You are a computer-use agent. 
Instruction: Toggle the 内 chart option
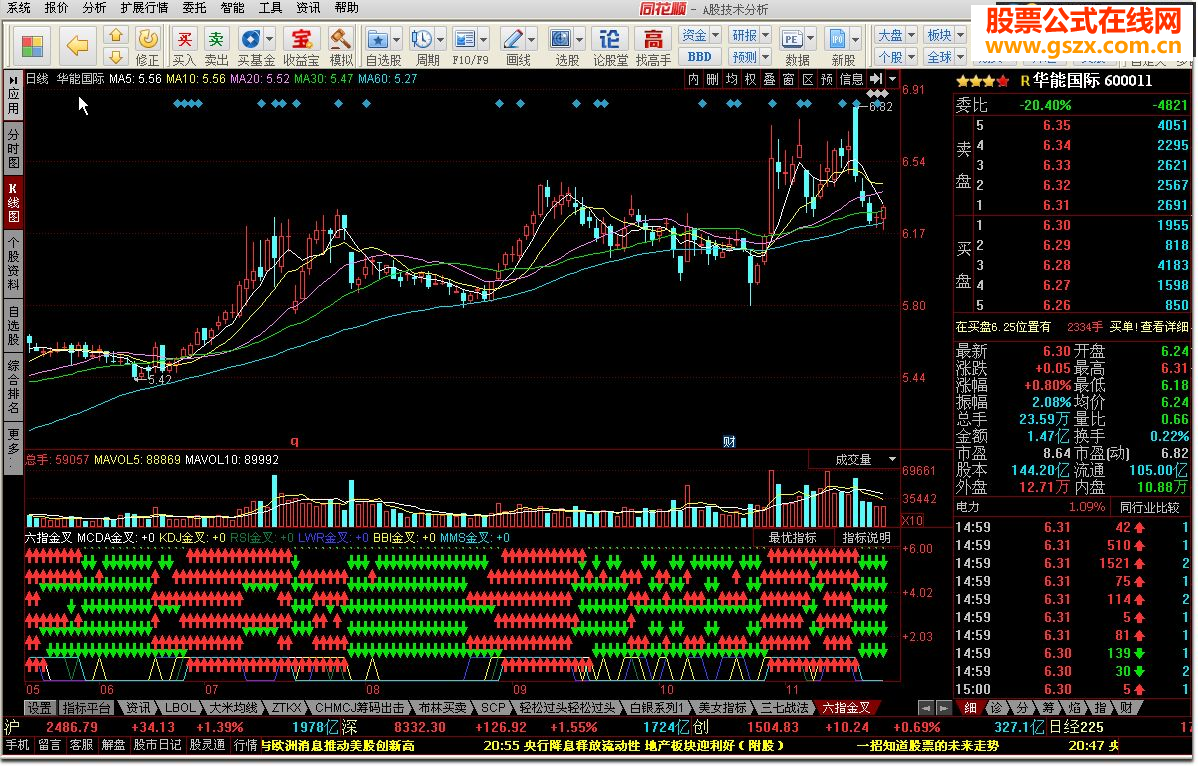pos(693,79)
